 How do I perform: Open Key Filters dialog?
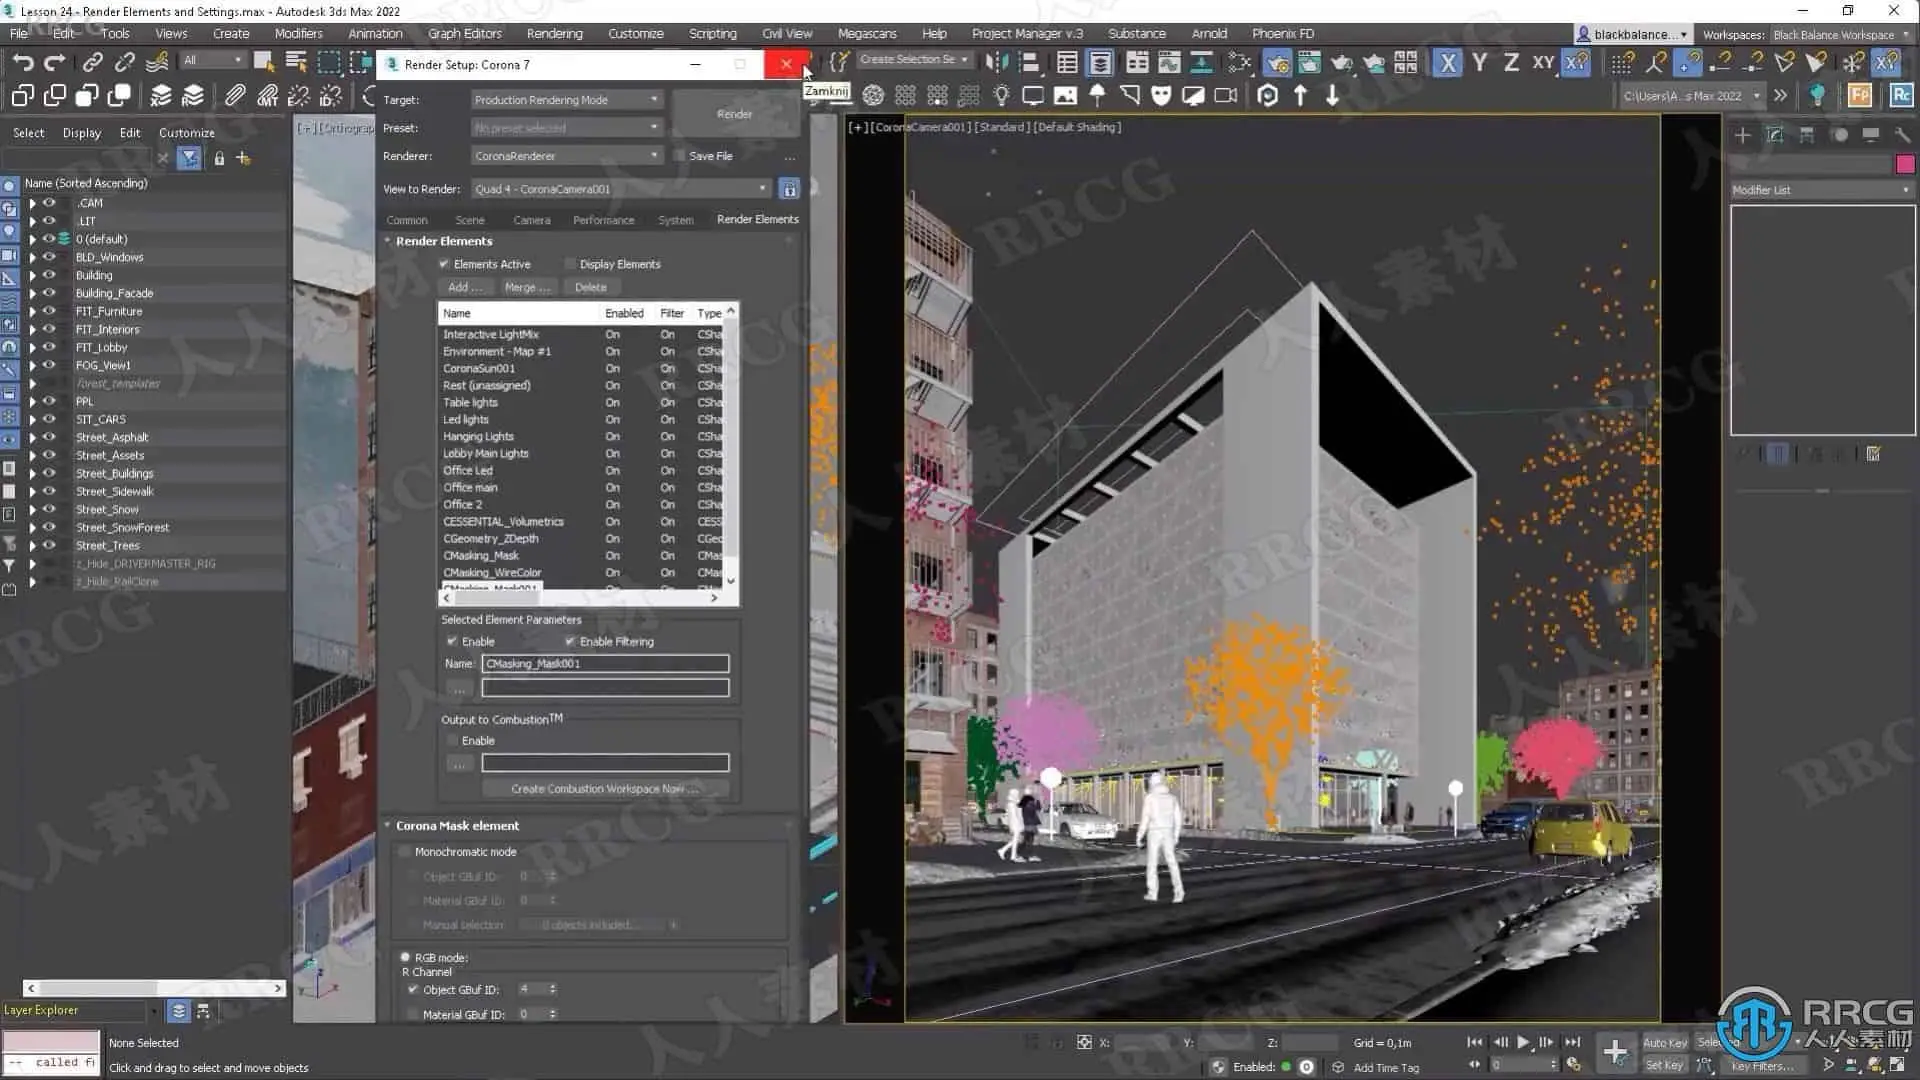tap(1762, 1066)
